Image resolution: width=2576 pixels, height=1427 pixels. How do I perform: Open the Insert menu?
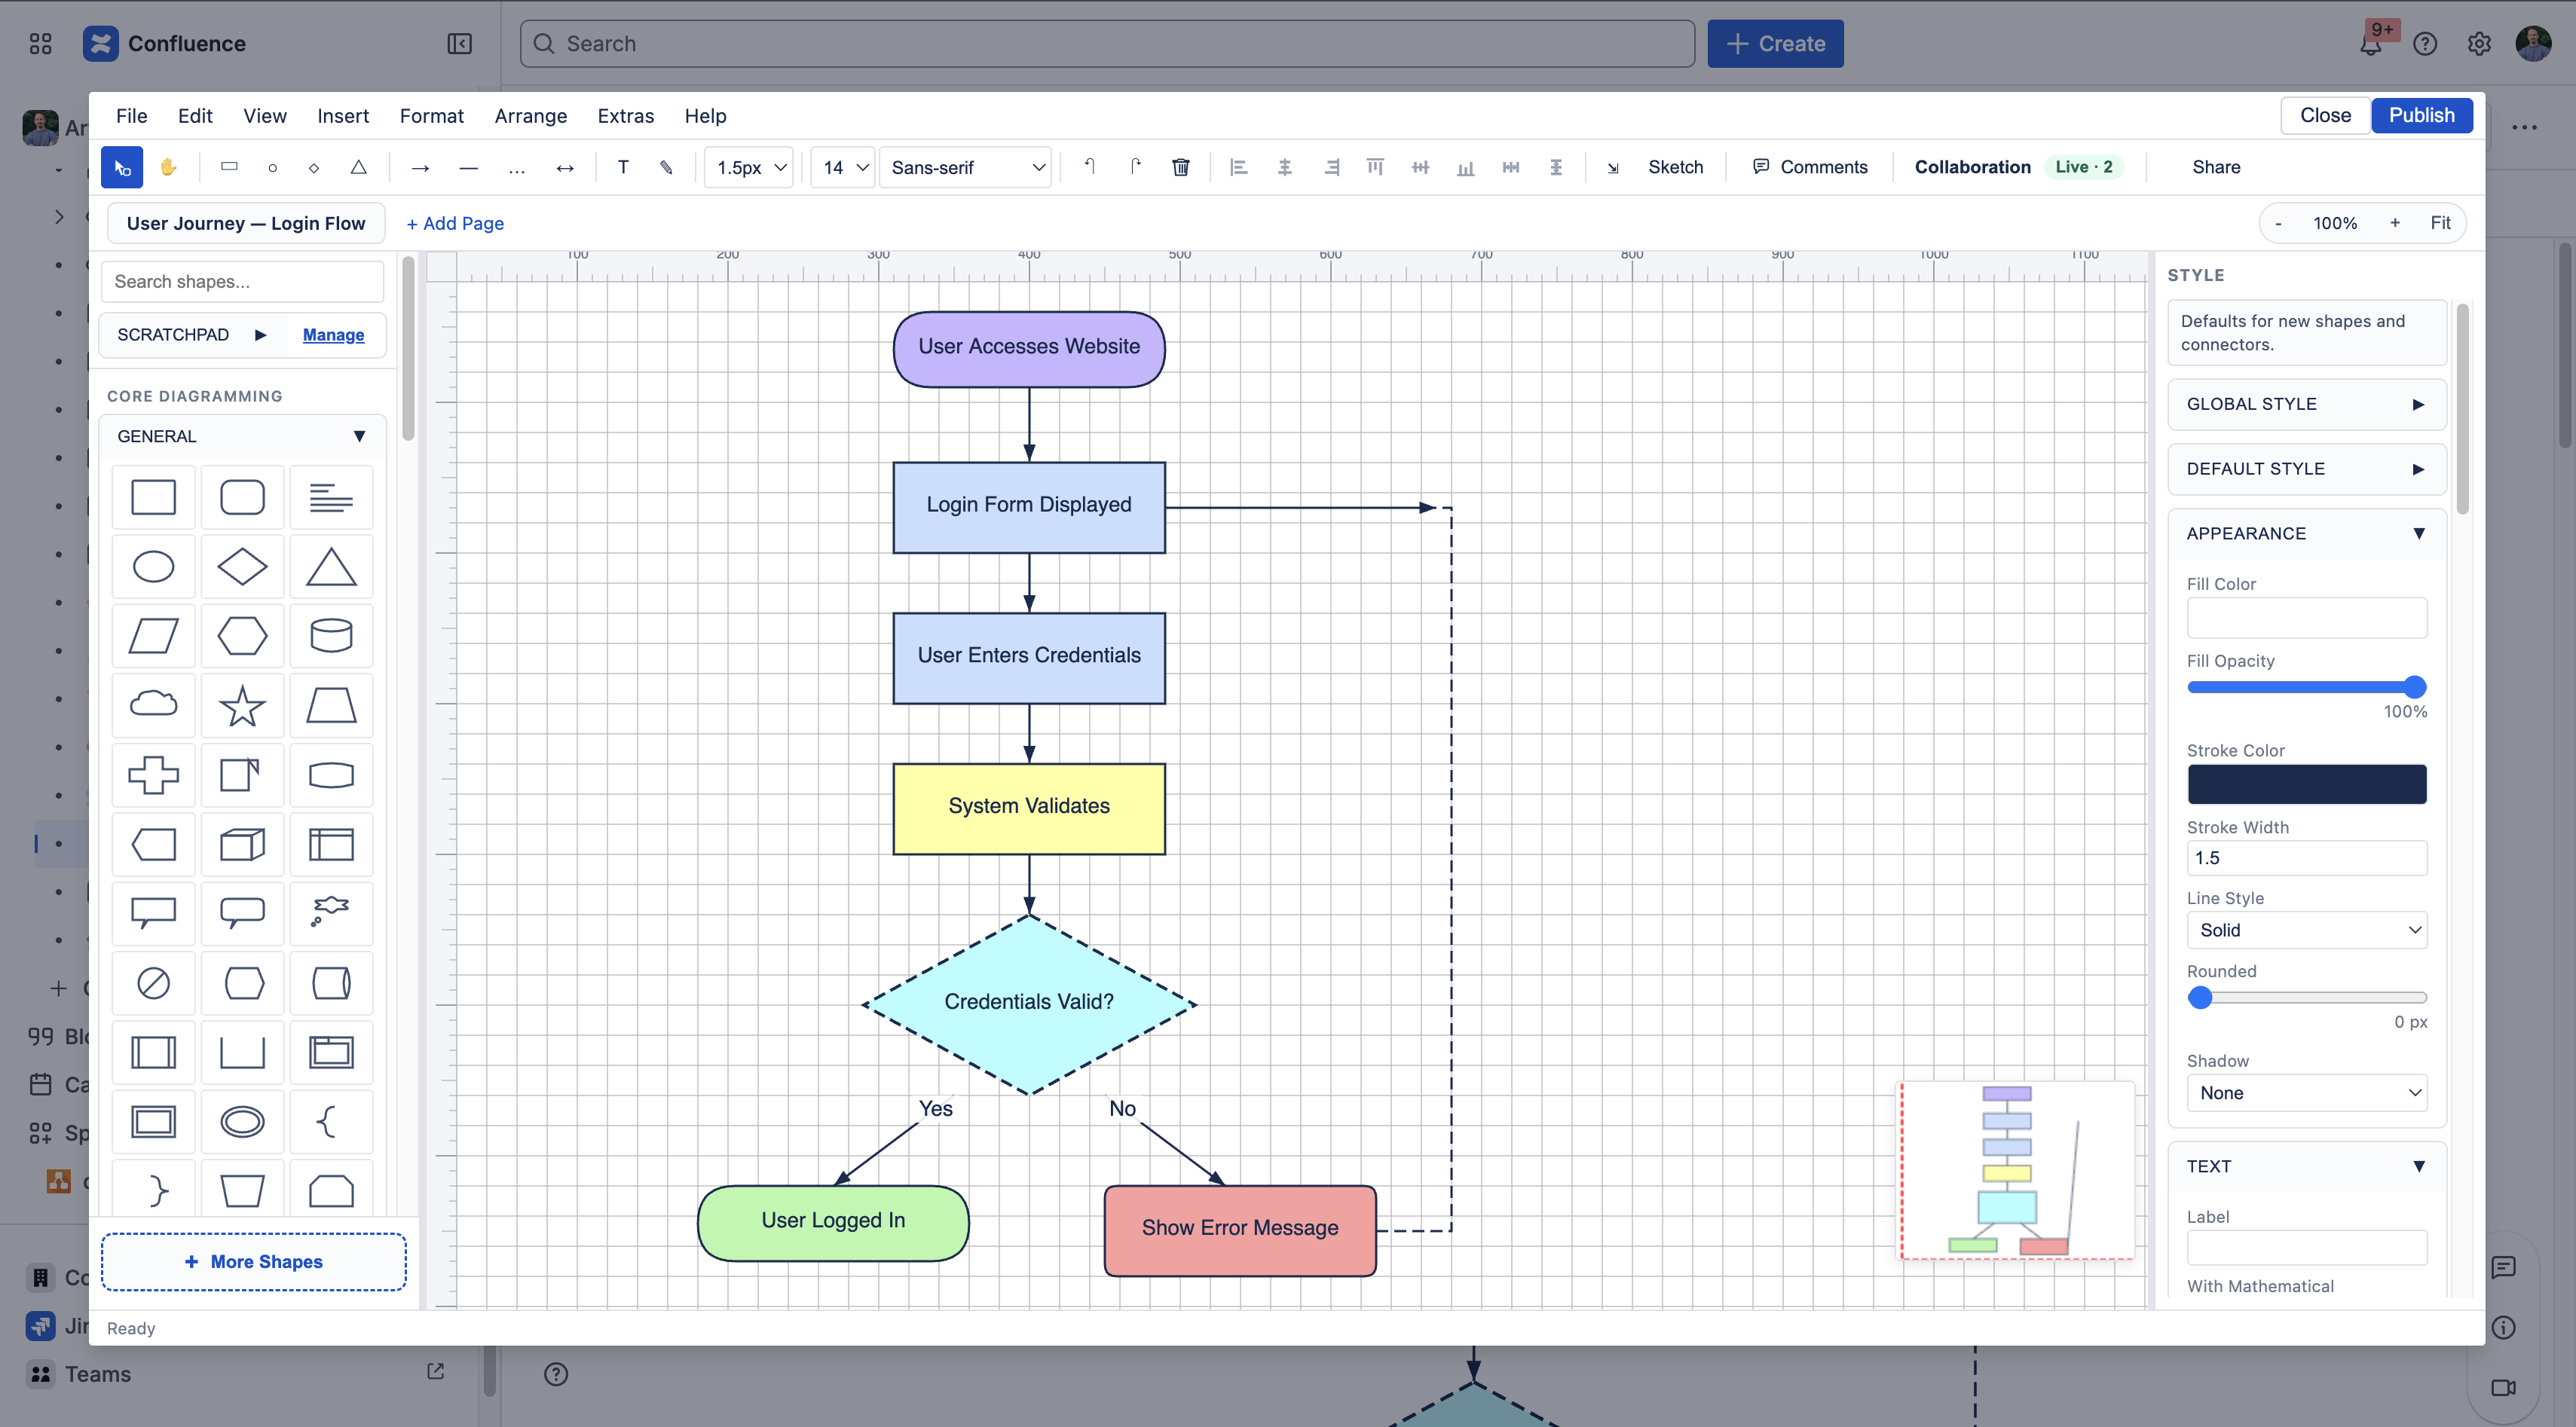tap(343, 116)
